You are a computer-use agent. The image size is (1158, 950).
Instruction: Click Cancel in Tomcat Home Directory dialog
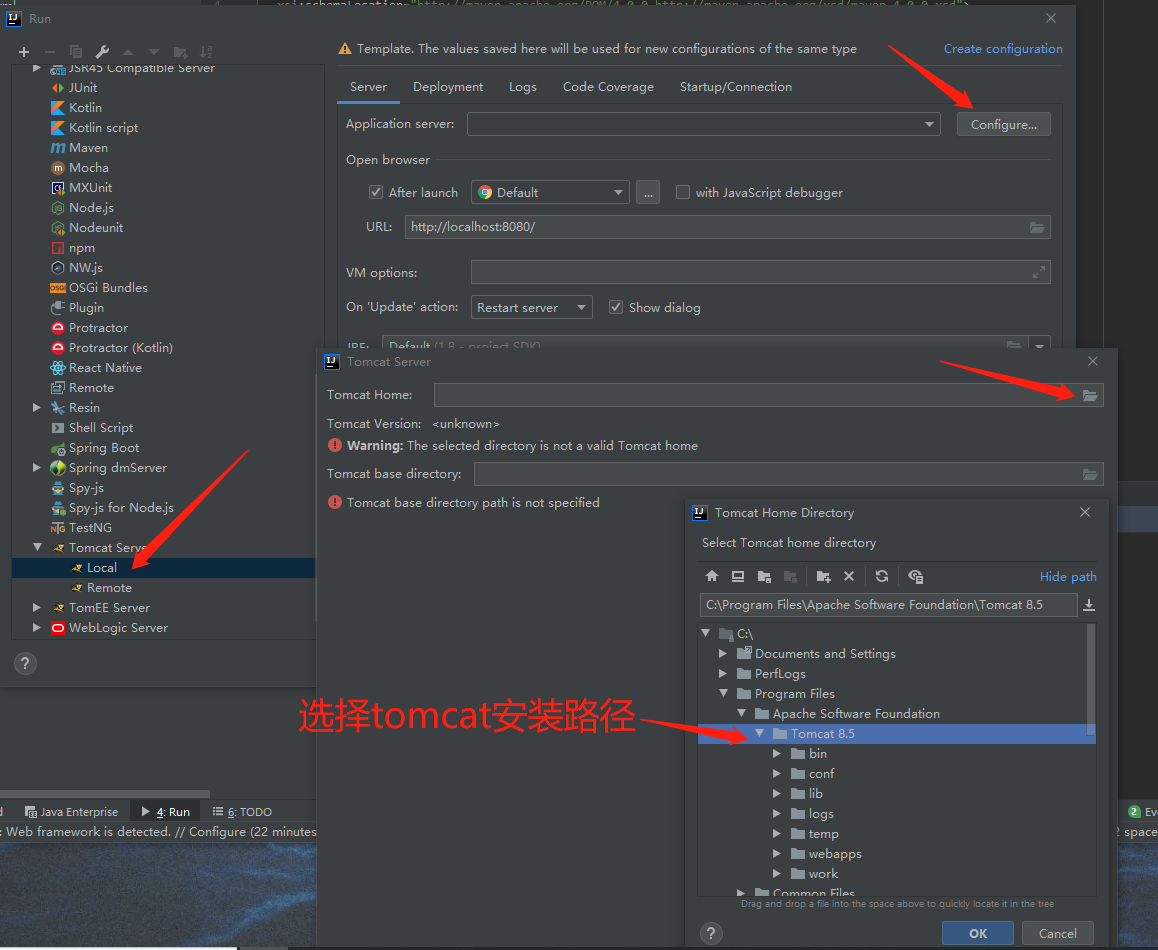pyautogui.click(x=1058, y=933)
